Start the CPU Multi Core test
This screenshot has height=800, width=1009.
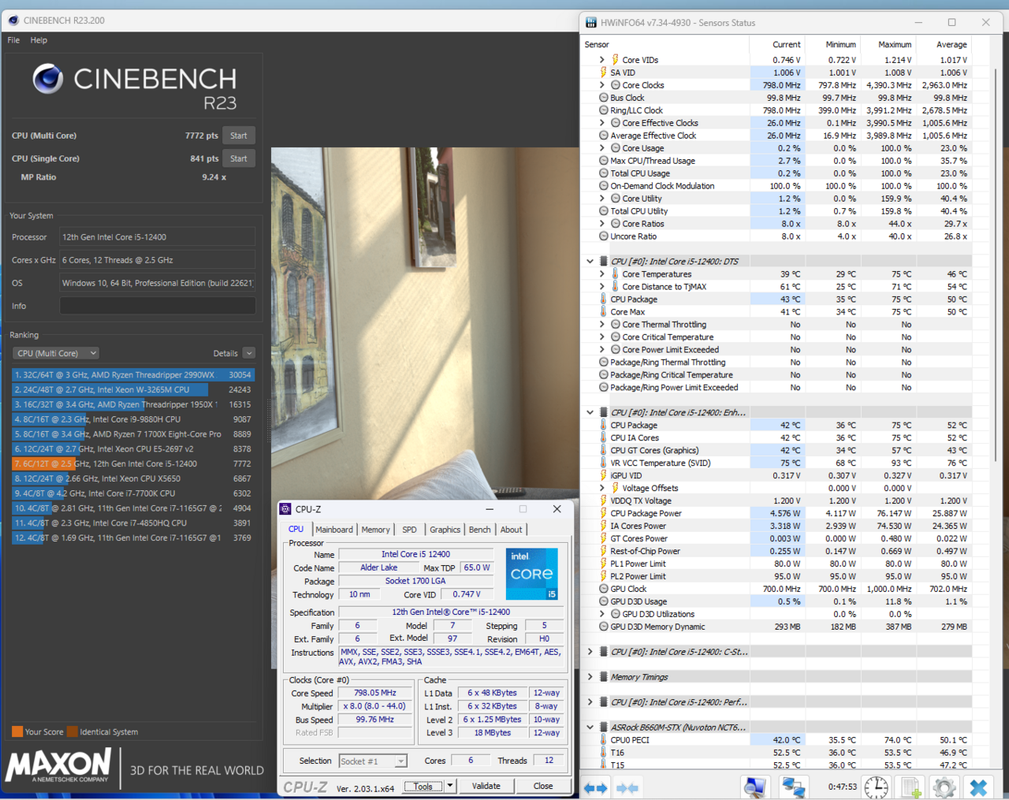coord(239,136)
